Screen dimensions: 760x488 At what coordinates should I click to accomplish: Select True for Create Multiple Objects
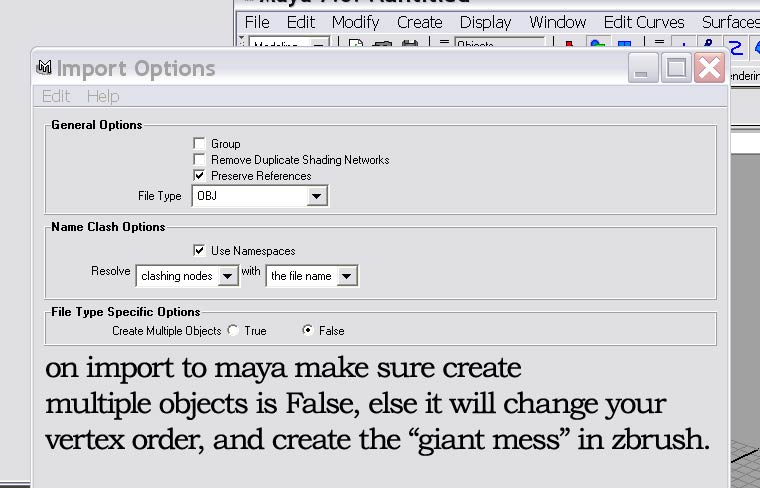pos(233,331)
